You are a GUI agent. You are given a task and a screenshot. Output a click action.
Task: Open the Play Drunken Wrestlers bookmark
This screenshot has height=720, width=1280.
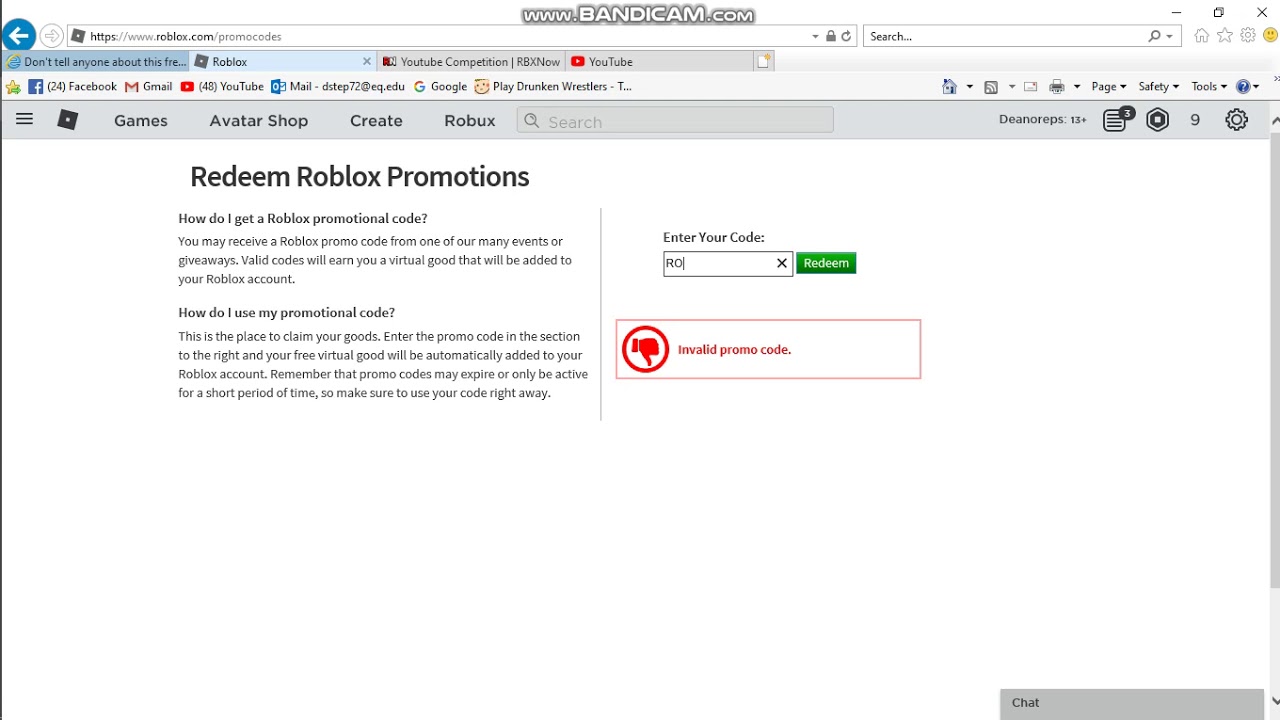[x=553, y=87]
